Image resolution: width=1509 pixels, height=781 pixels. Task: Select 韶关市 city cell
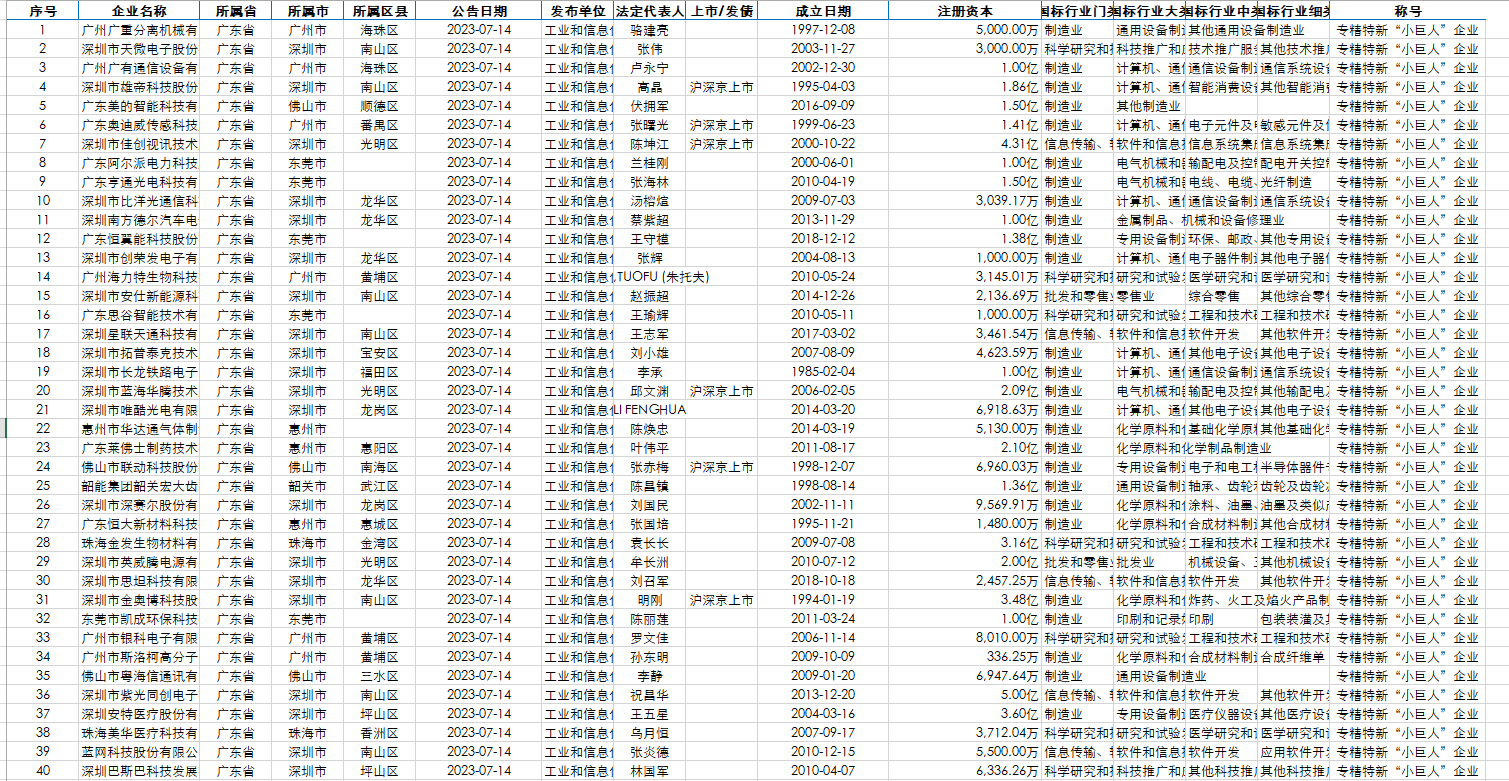coord(306,486)
